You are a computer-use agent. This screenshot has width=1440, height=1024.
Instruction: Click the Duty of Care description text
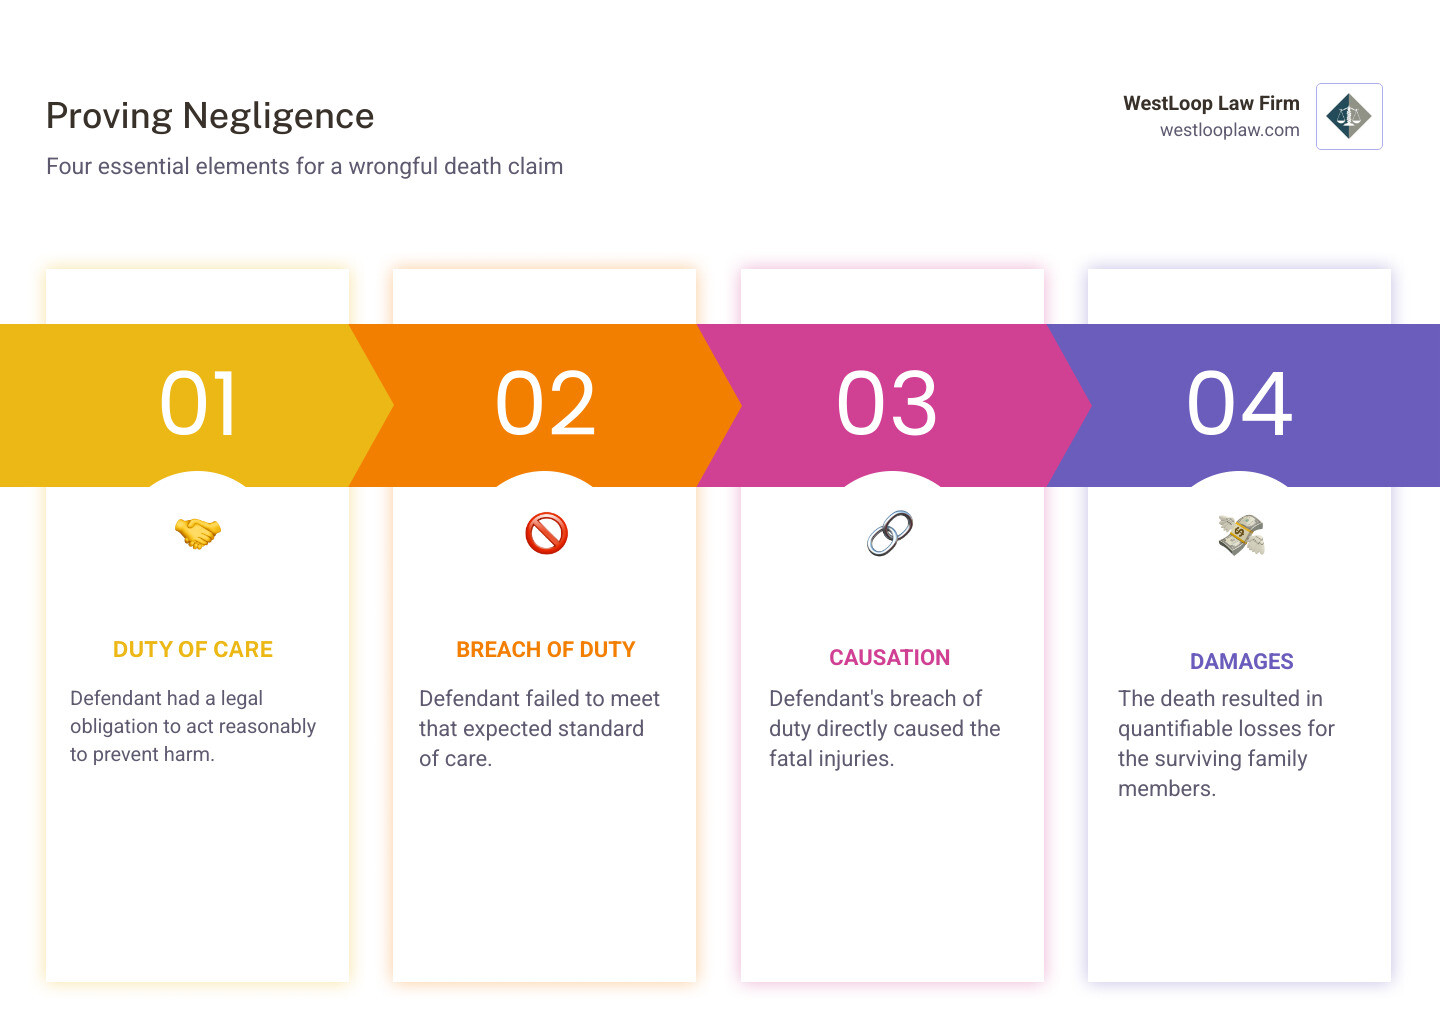point(193,726)
